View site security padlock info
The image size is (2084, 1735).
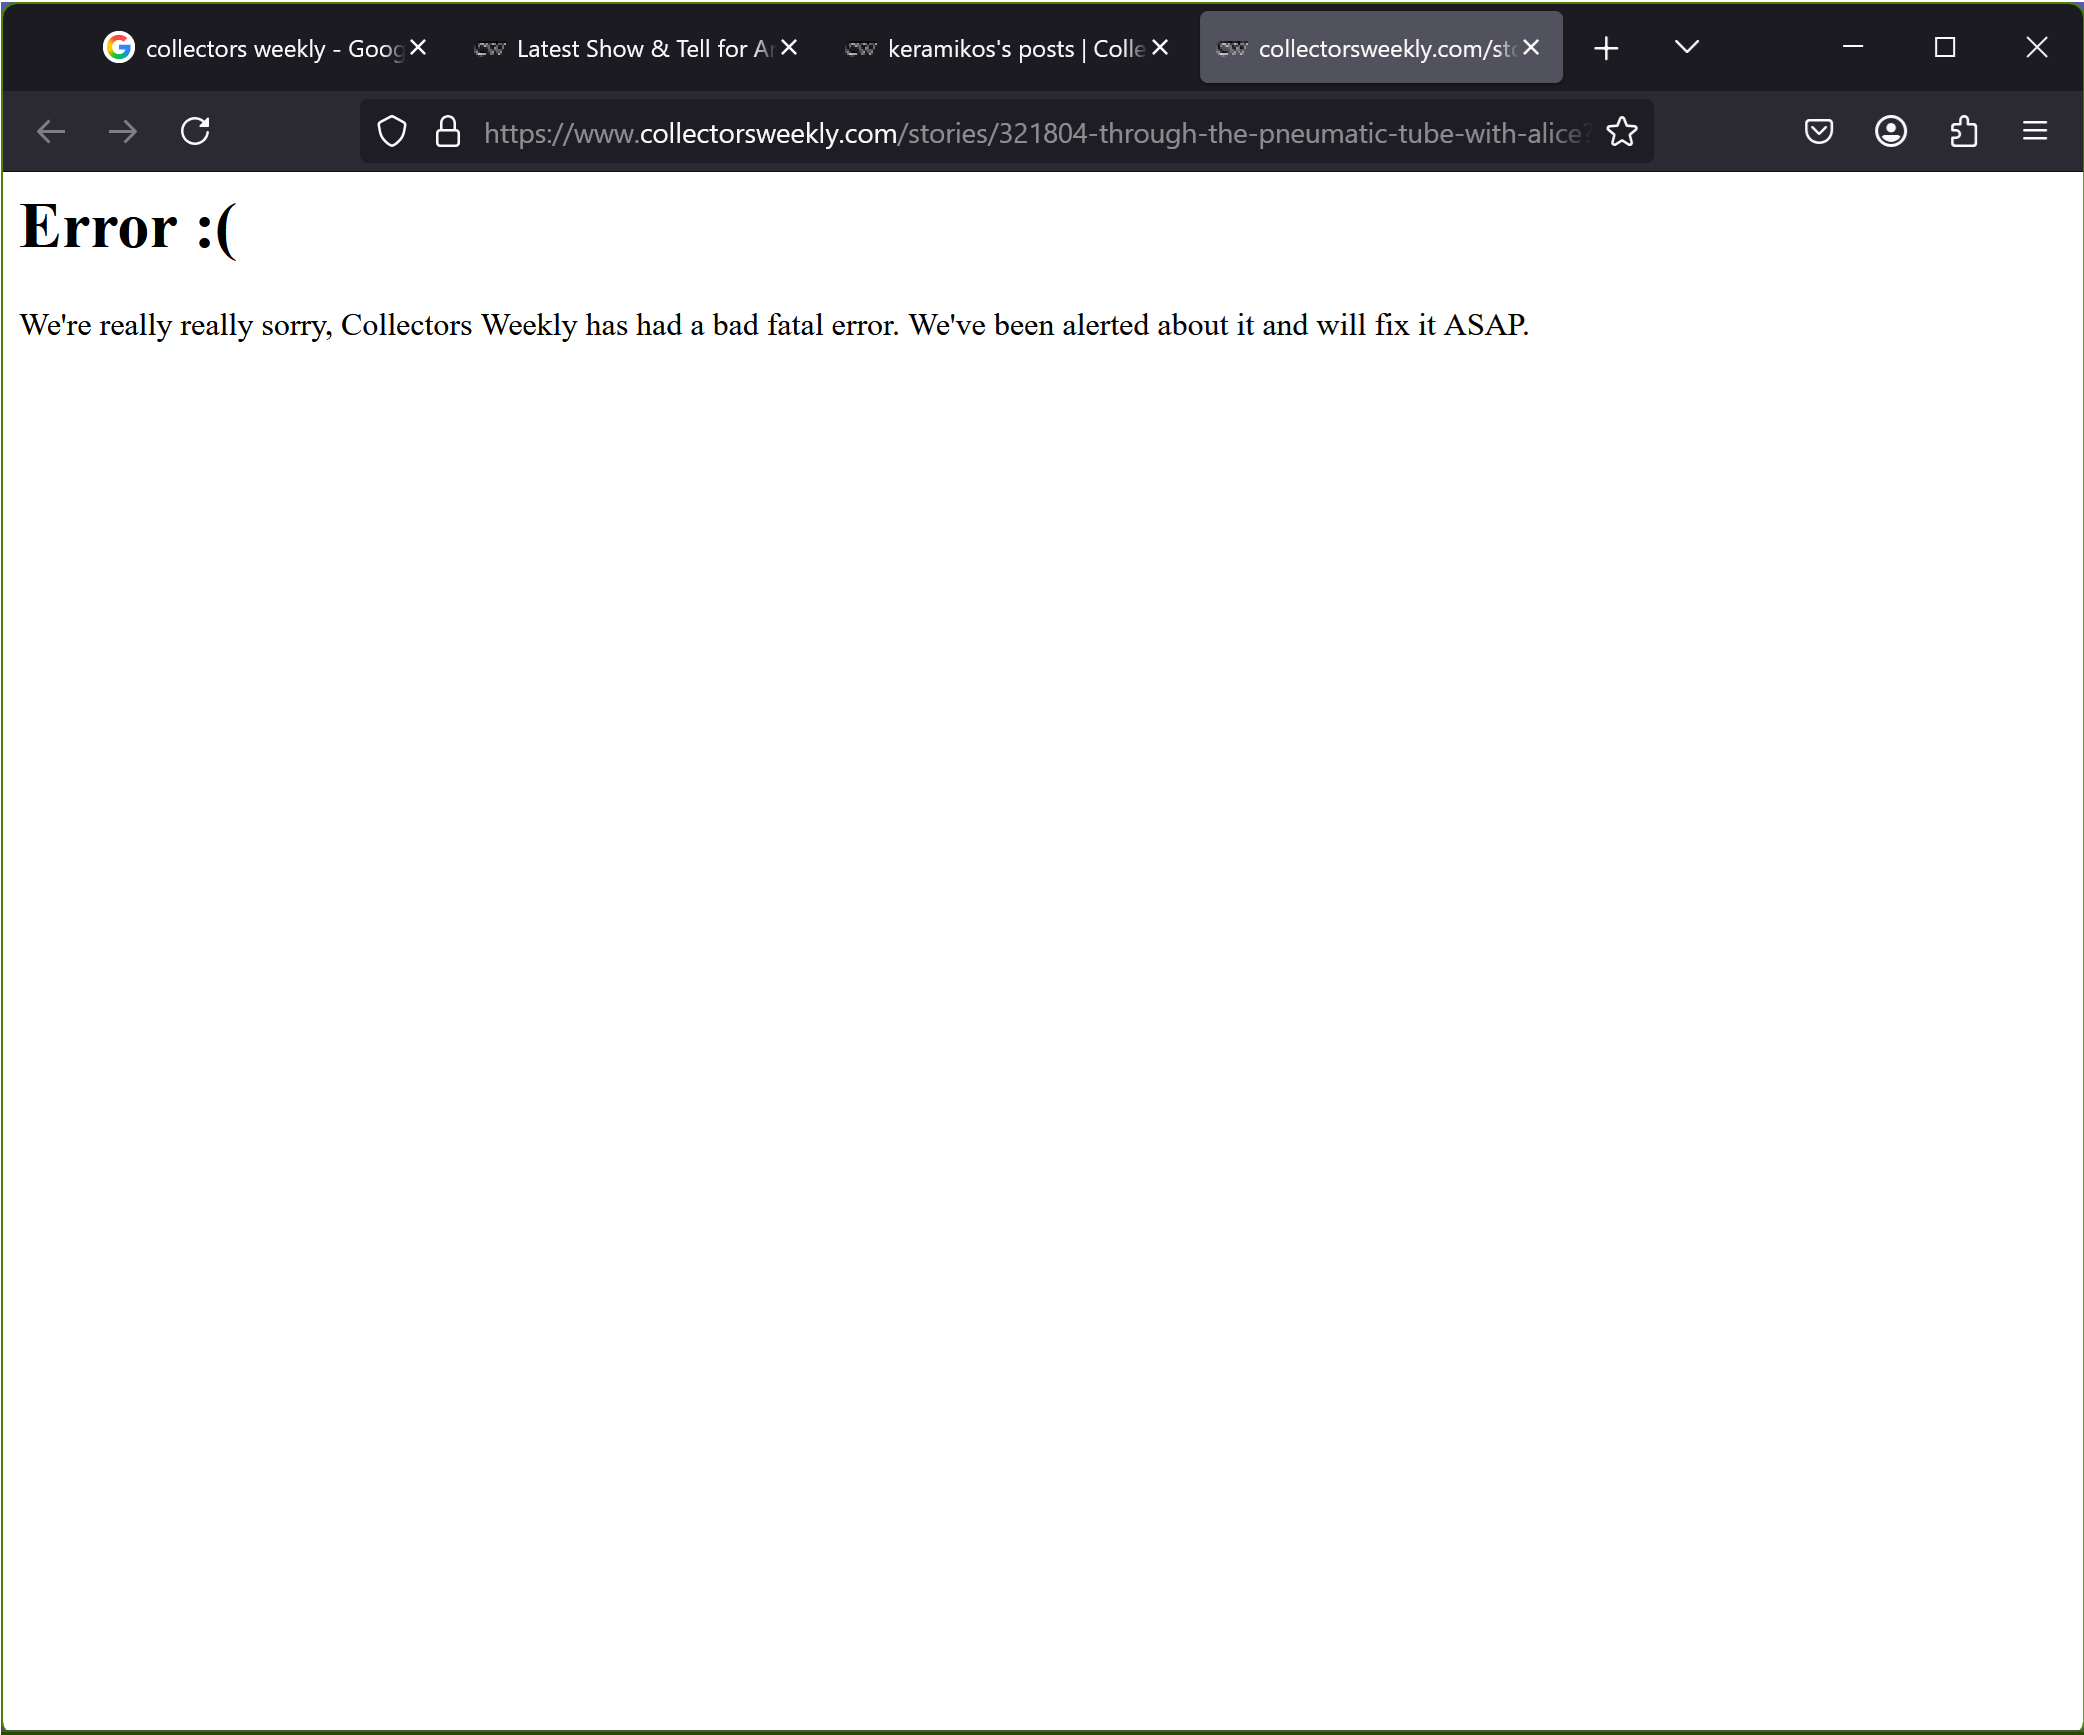pos(448,131)
